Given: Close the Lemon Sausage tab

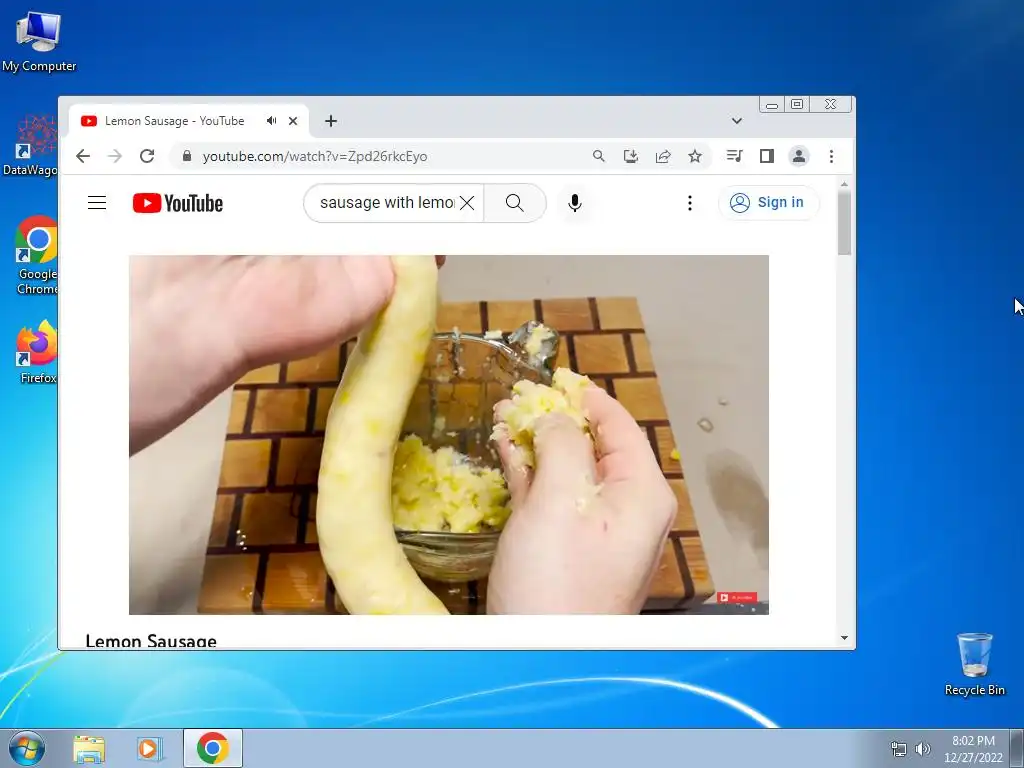Looking at the screenshot, I should [293, 121].
